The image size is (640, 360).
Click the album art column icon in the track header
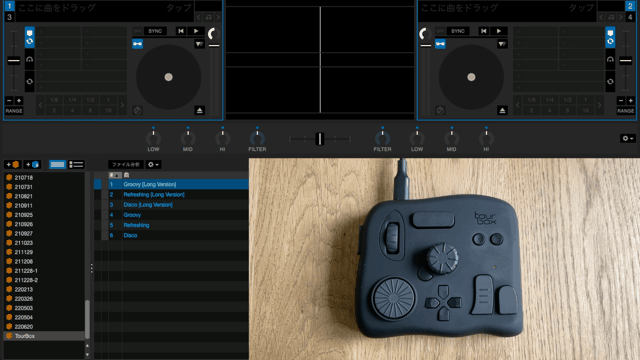(x=127, y=175)
